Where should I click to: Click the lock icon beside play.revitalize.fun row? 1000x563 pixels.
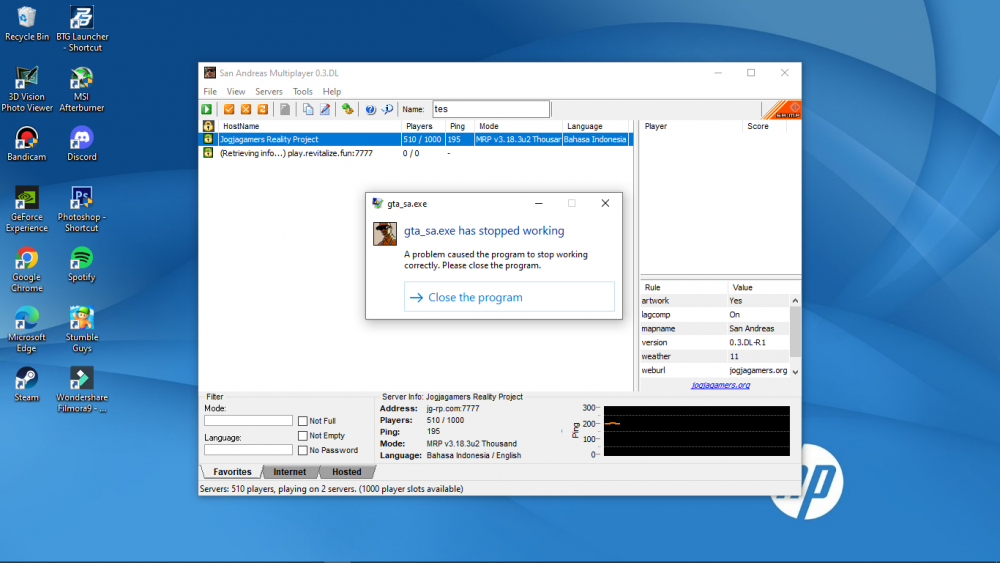208,153
